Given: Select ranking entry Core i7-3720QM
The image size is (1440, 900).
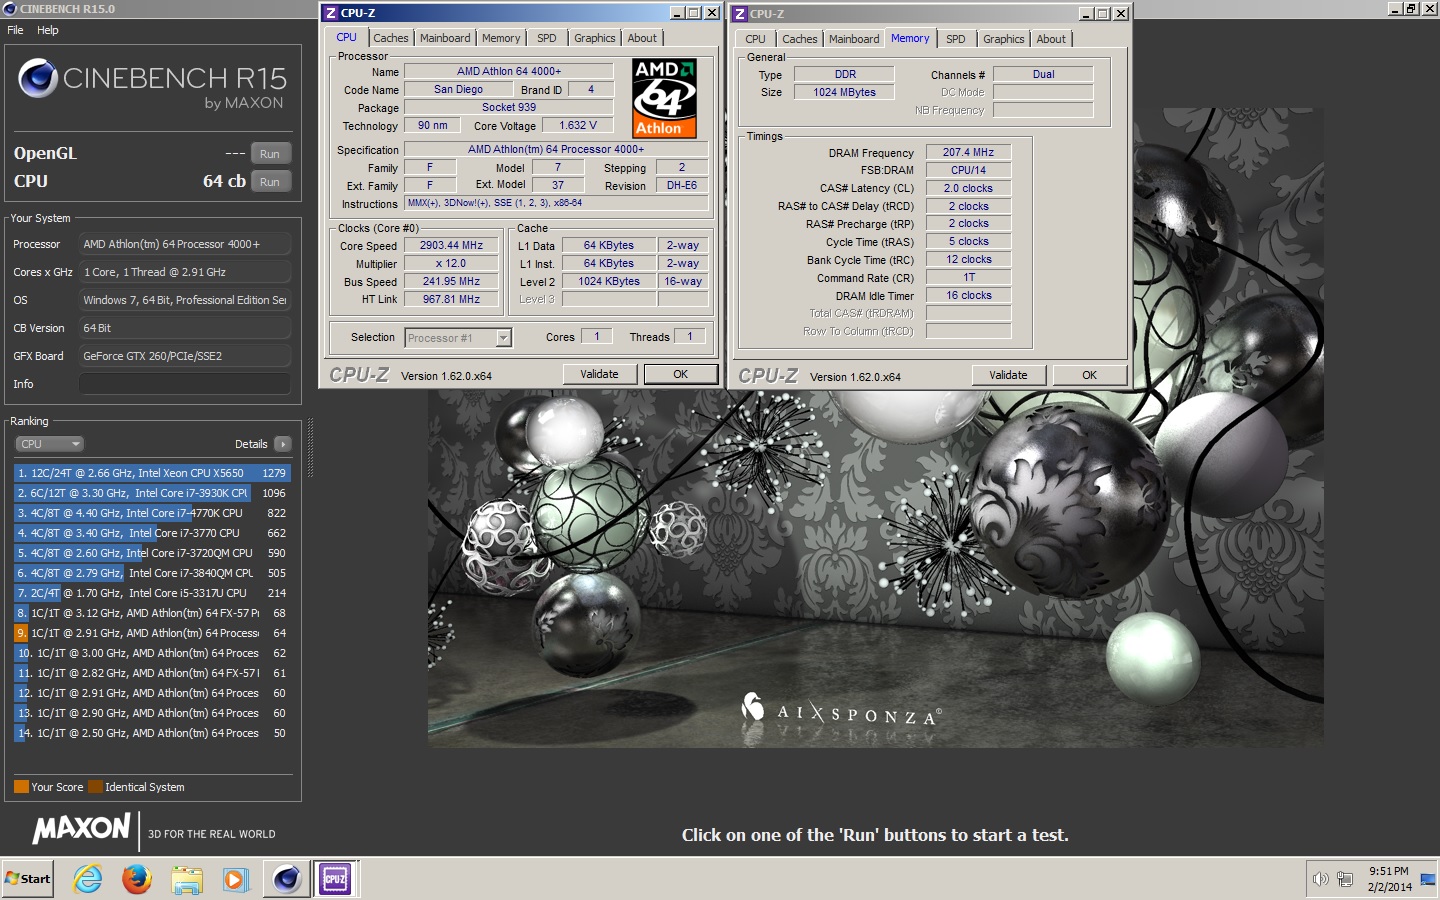Looking at the screenshot, I should [152, 553].
